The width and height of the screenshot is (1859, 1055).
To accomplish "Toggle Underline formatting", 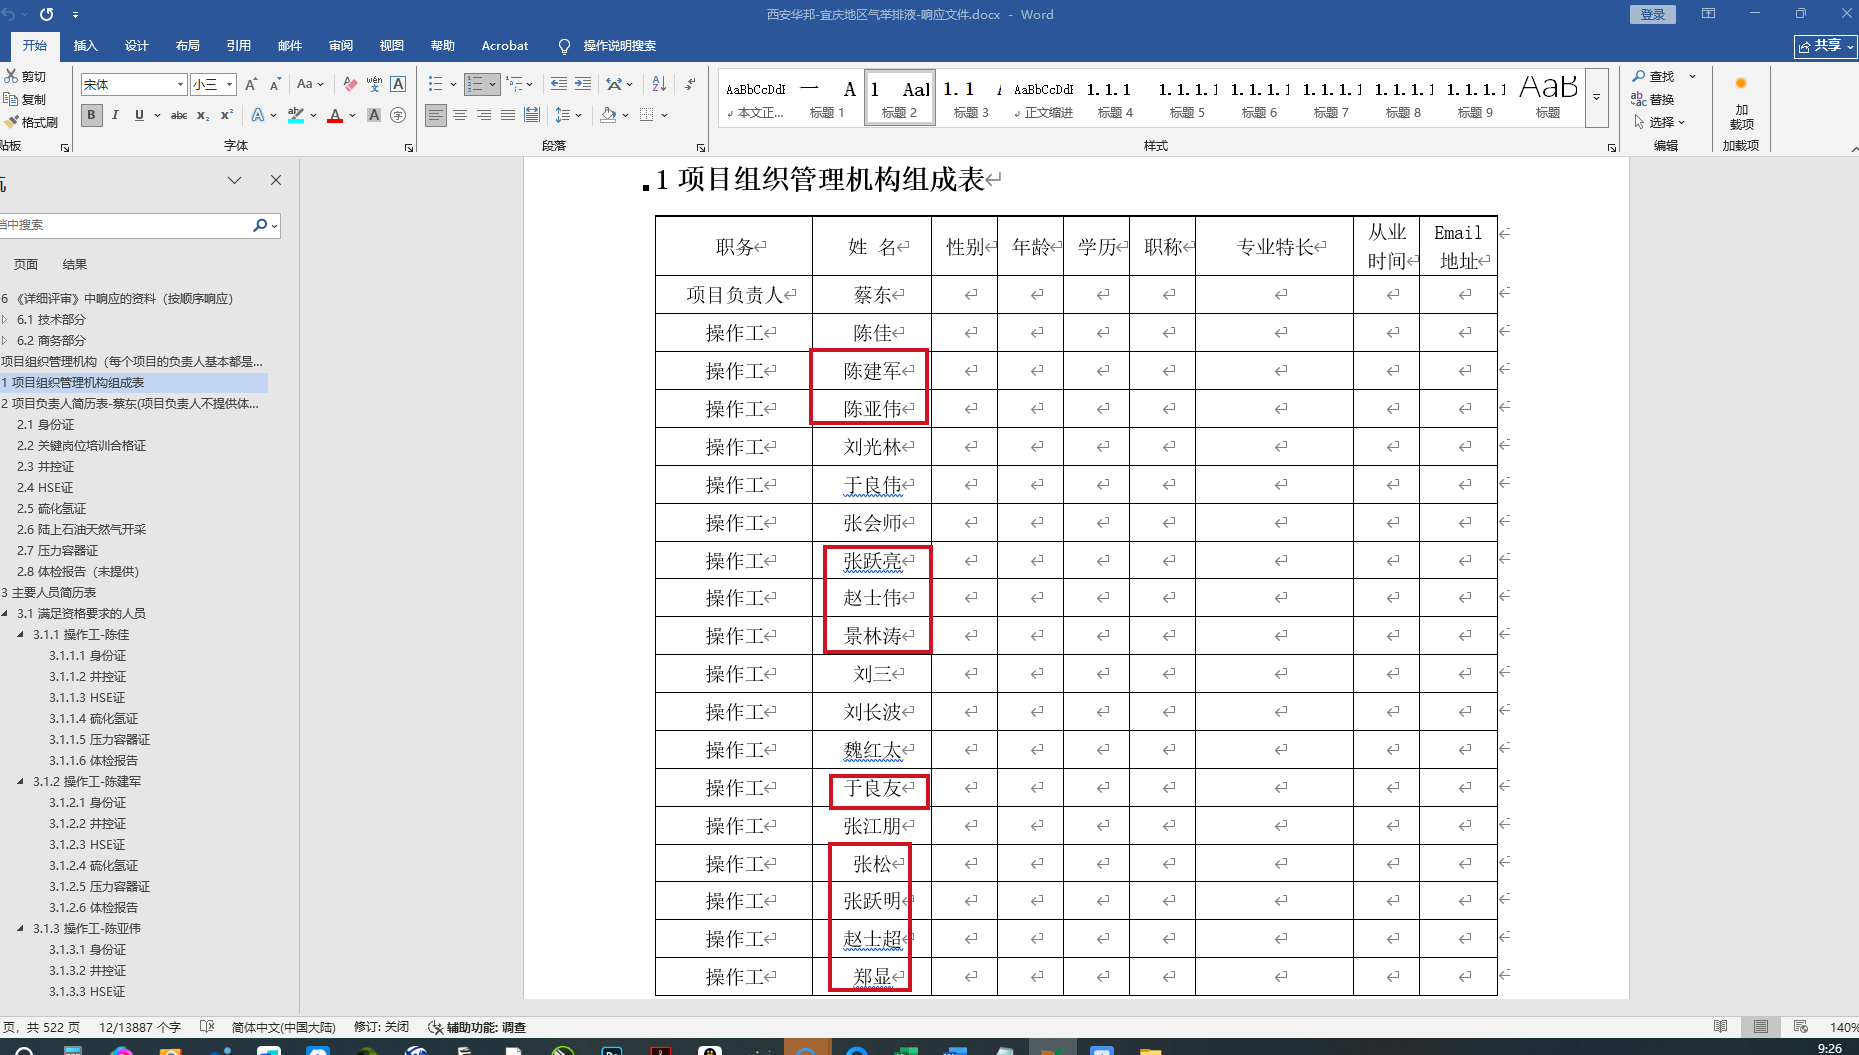I will tap(139, 116).
